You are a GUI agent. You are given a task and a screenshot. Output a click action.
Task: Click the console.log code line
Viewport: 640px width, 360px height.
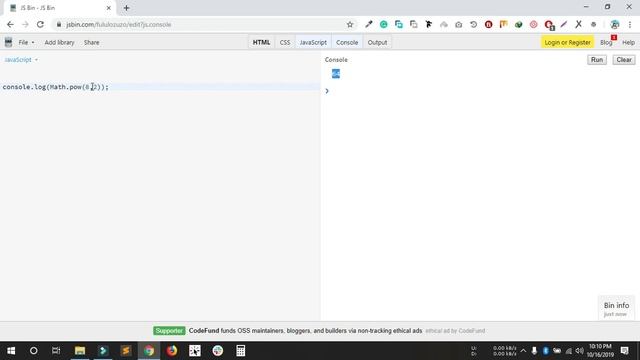click(56, 87)
